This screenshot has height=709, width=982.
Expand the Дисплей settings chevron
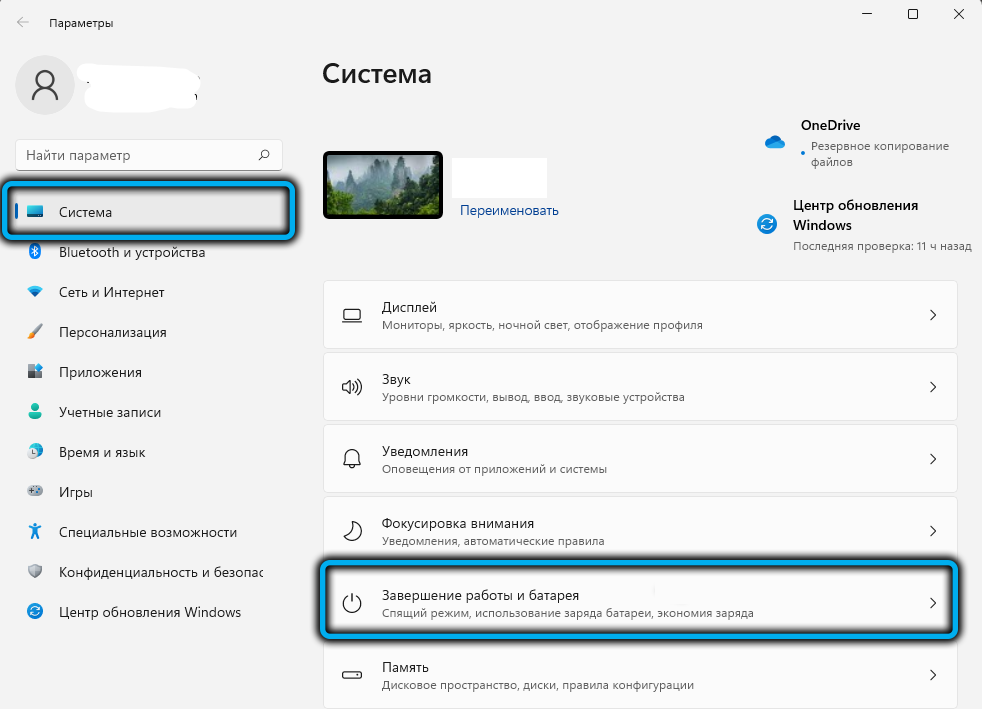(x=932, y=315)
